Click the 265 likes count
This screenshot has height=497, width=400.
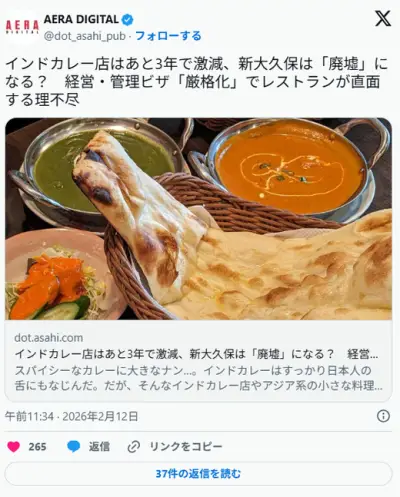tap(37, 447)
